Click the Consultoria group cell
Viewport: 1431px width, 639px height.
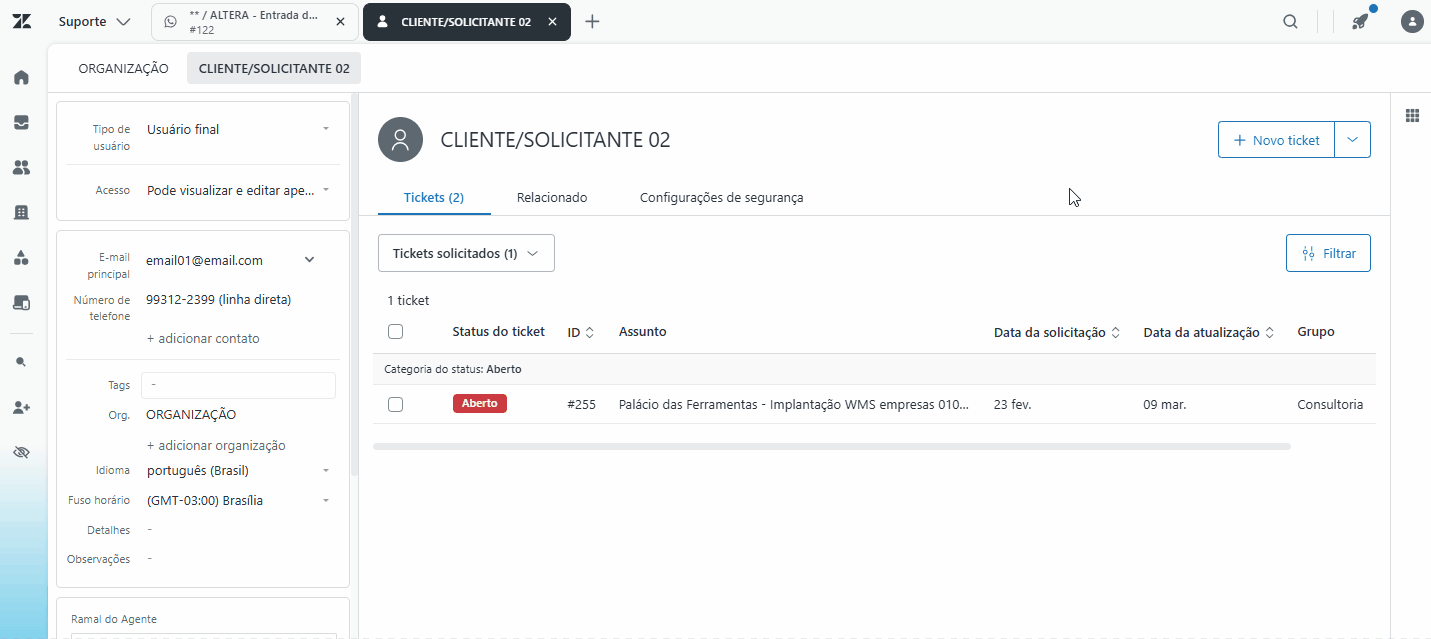1330,404
